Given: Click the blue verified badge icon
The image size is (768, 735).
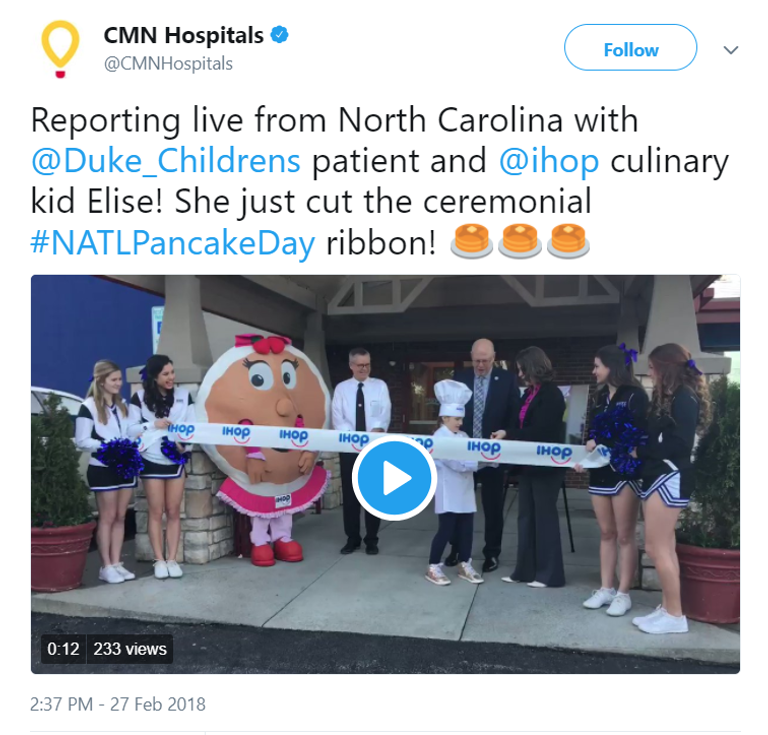Looking at the screenshot, I should pos(280,35).
